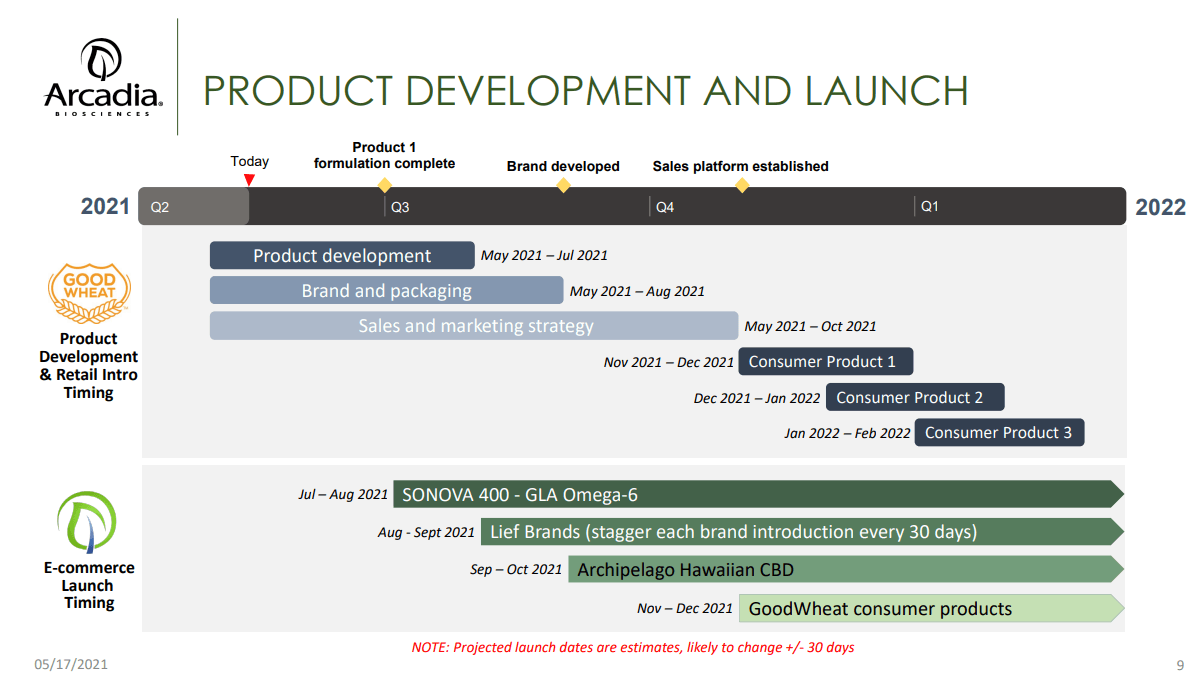Image resolution: width=1204 pixels, height=680 pixels.
Task: Select the red Today marker triangle
Action: (249, 180)
